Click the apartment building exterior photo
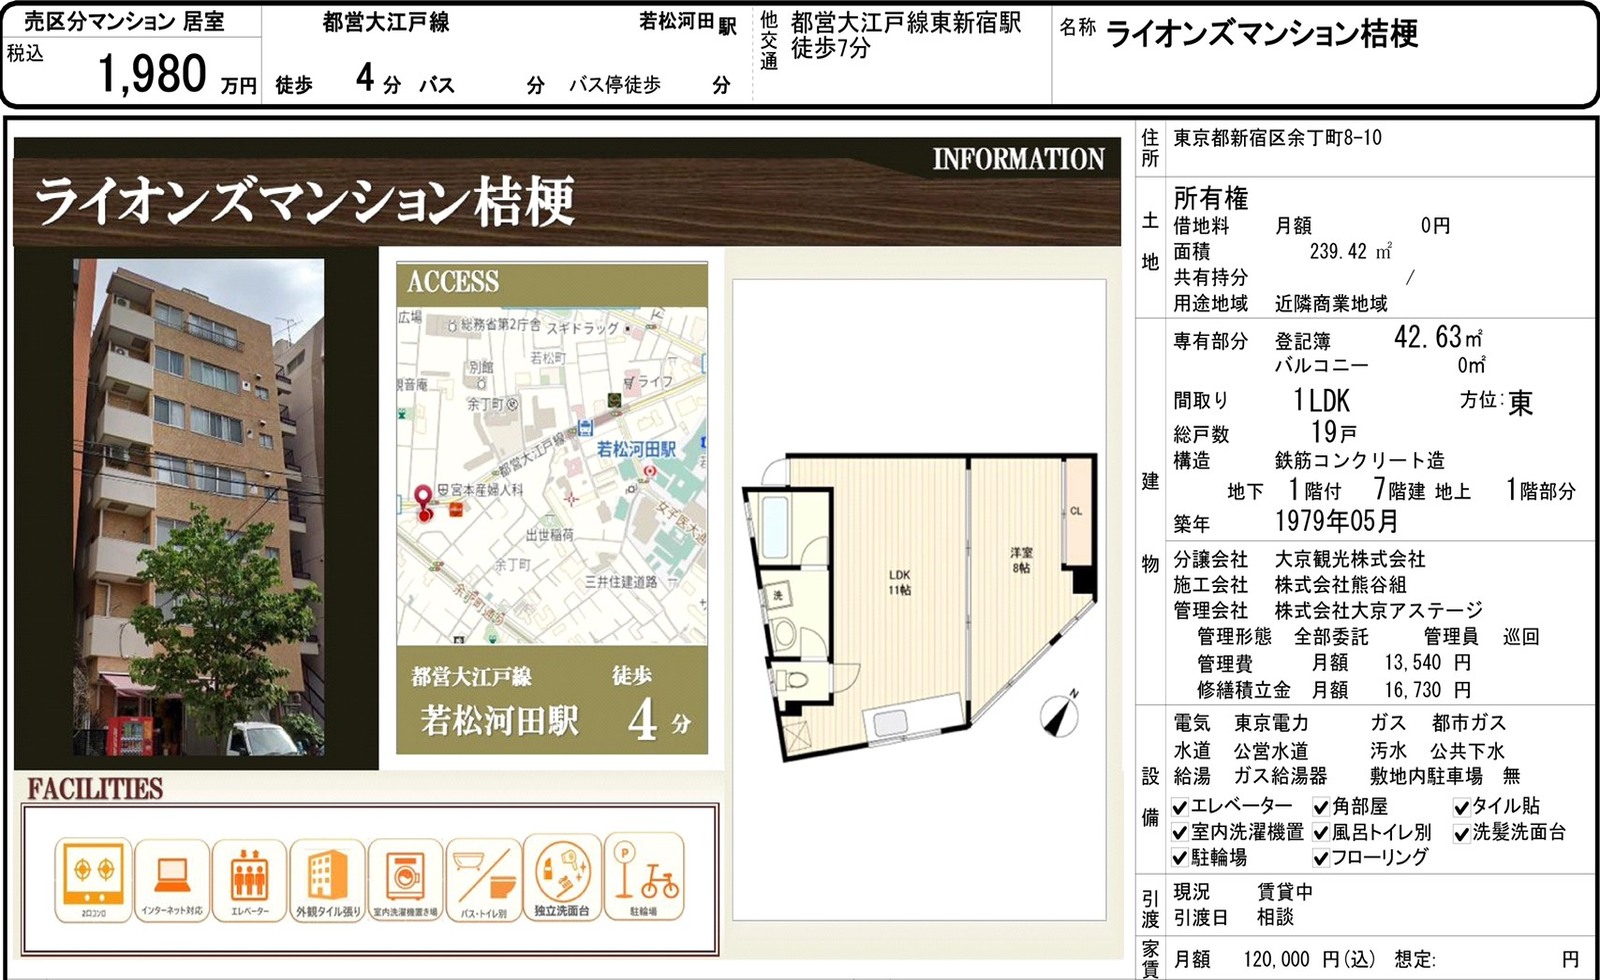This screenshot has height=980, width=1600. tap(198, 507)
